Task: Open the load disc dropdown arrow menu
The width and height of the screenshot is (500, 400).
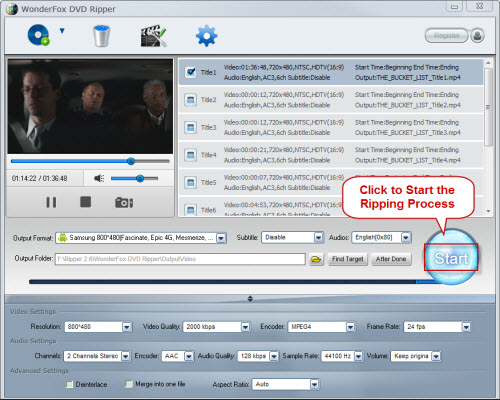Action: [62, 31]
